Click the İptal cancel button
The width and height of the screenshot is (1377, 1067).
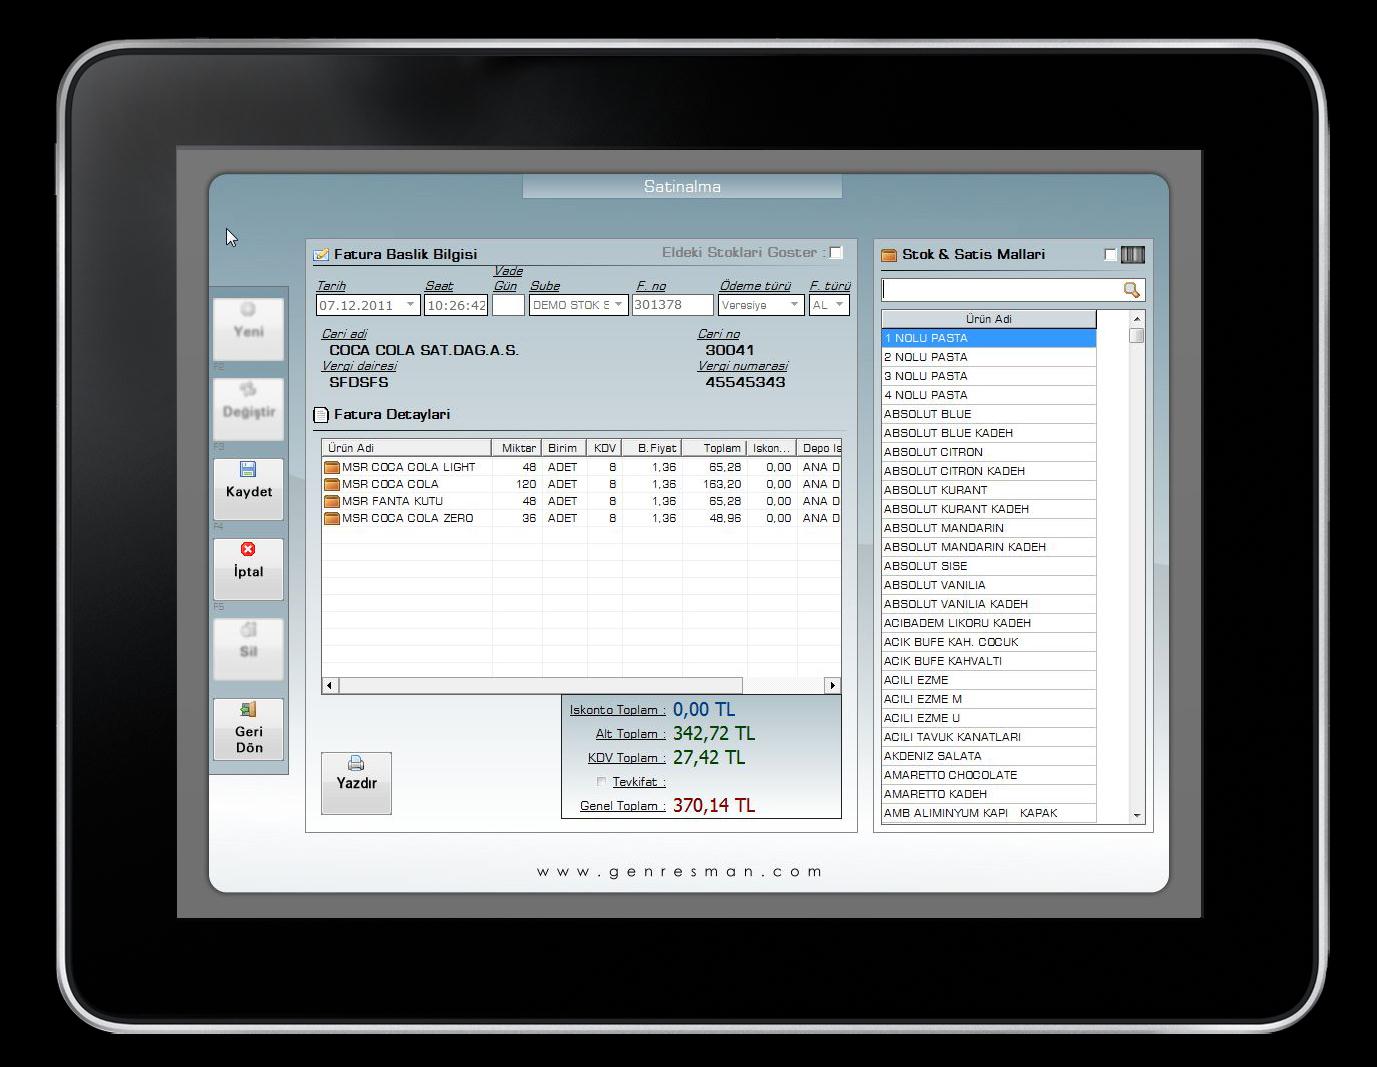pos(248,569)
